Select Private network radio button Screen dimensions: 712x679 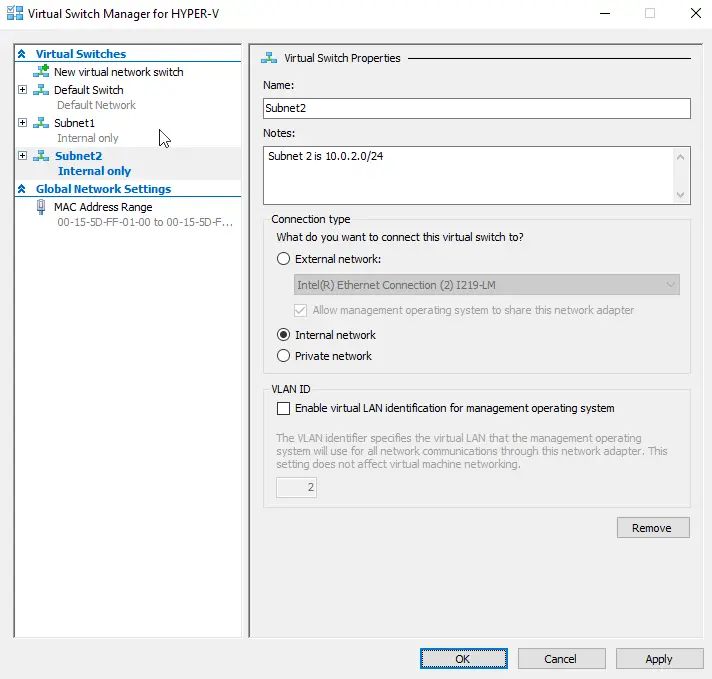click(x=283, y=356)
